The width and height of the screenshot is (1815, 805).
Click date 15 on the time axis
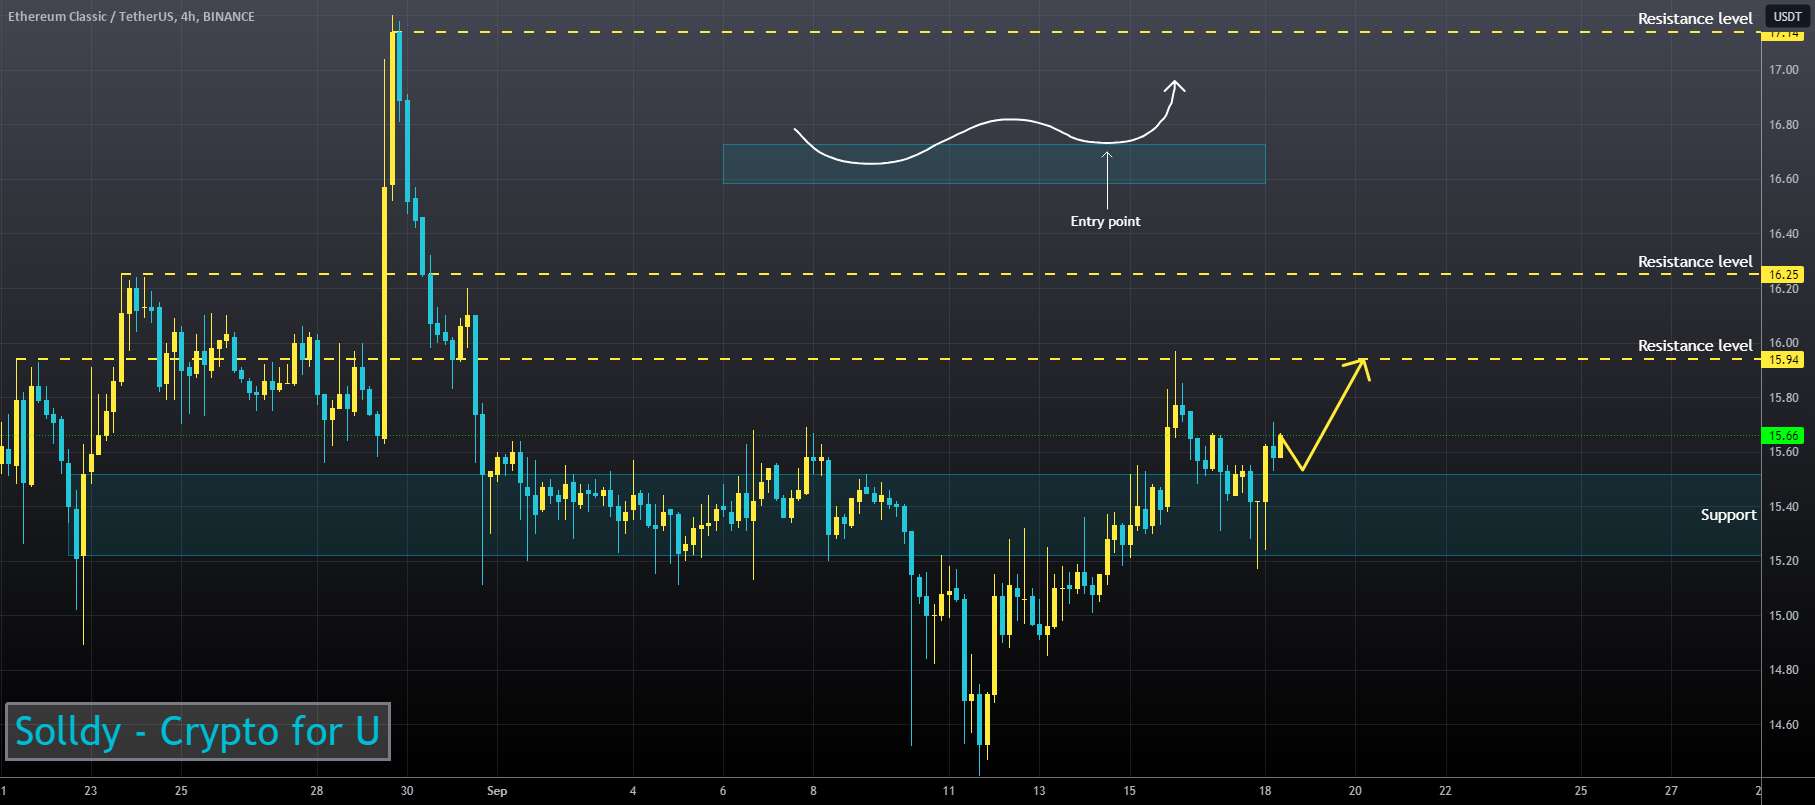pos(1129,791)
